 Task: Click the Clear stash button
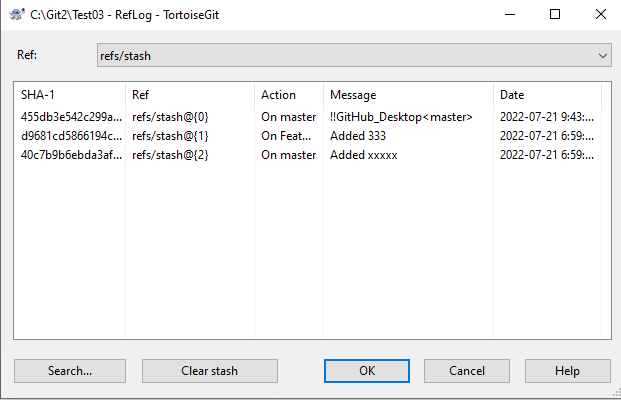[210, 371]
